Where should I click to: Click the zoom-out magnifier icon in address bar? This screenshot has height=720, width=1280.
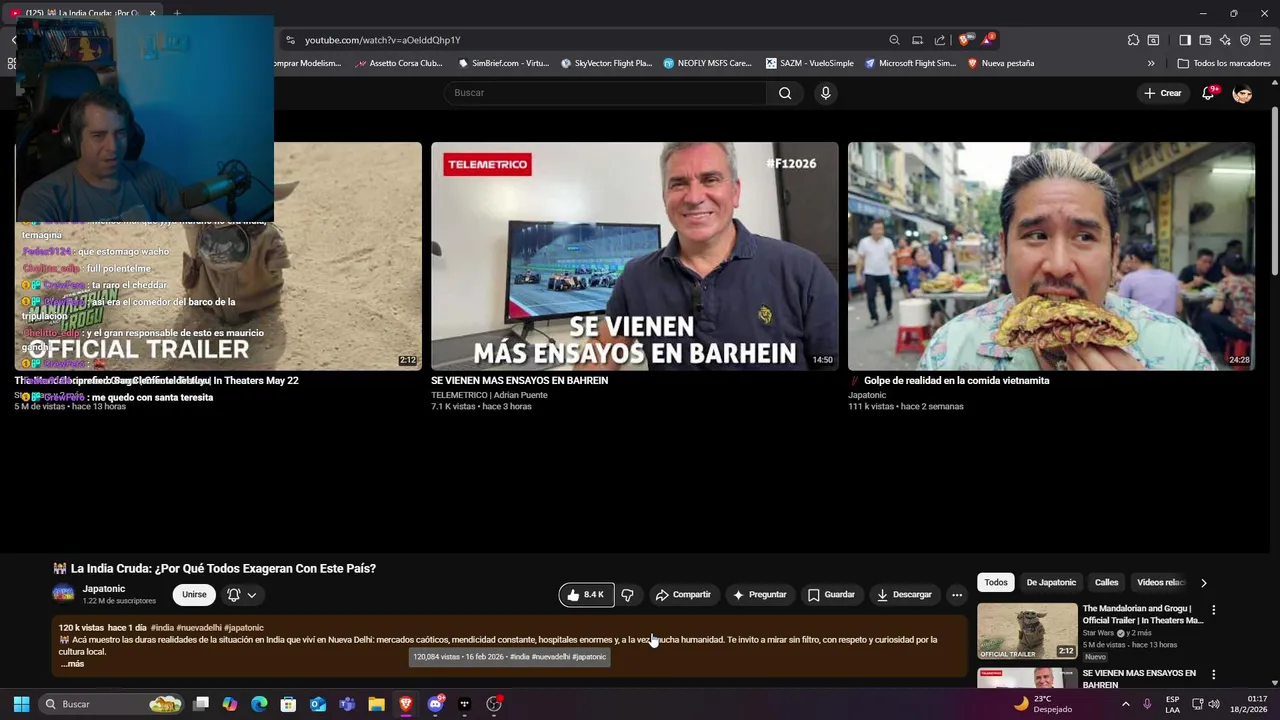(894, 40)
